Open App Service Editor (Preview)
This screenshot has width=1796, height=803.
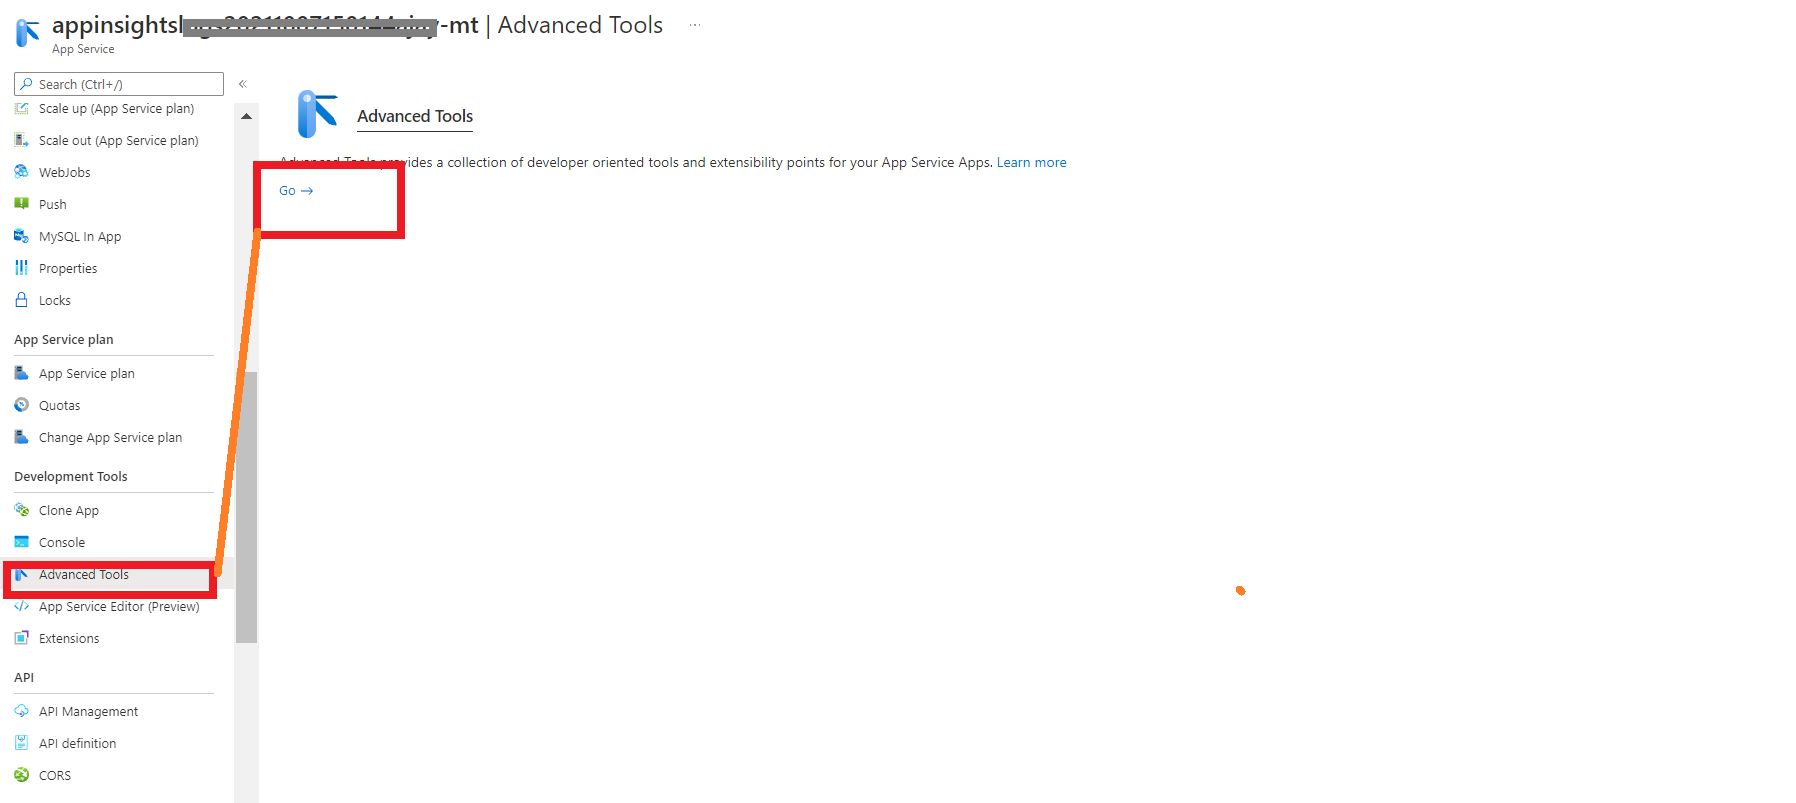click(x=119, y=606)
